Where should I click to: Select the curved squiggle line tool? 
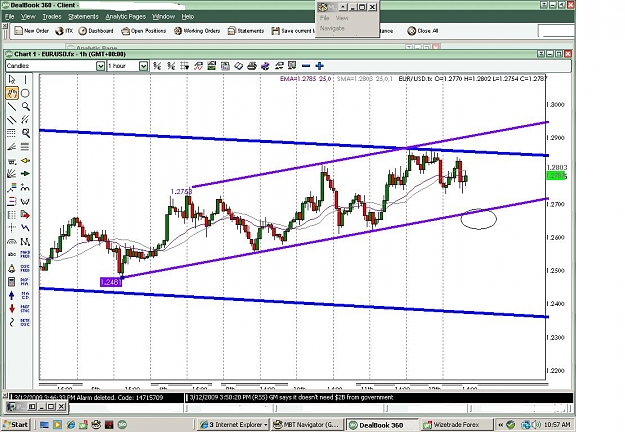(x=12, y=322)
